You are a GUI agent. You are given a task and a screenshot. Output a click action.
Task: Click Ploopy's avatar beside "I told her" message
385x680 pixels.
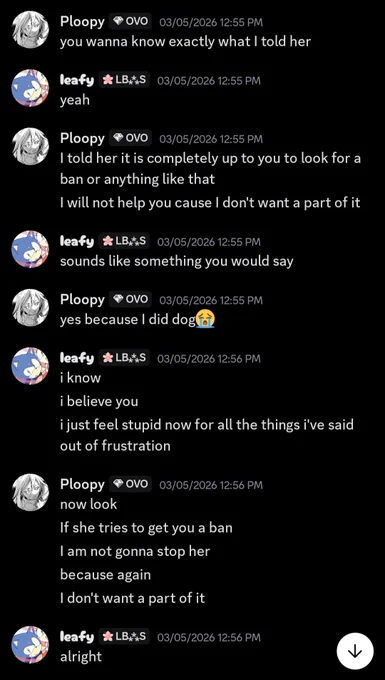point(30,146)
